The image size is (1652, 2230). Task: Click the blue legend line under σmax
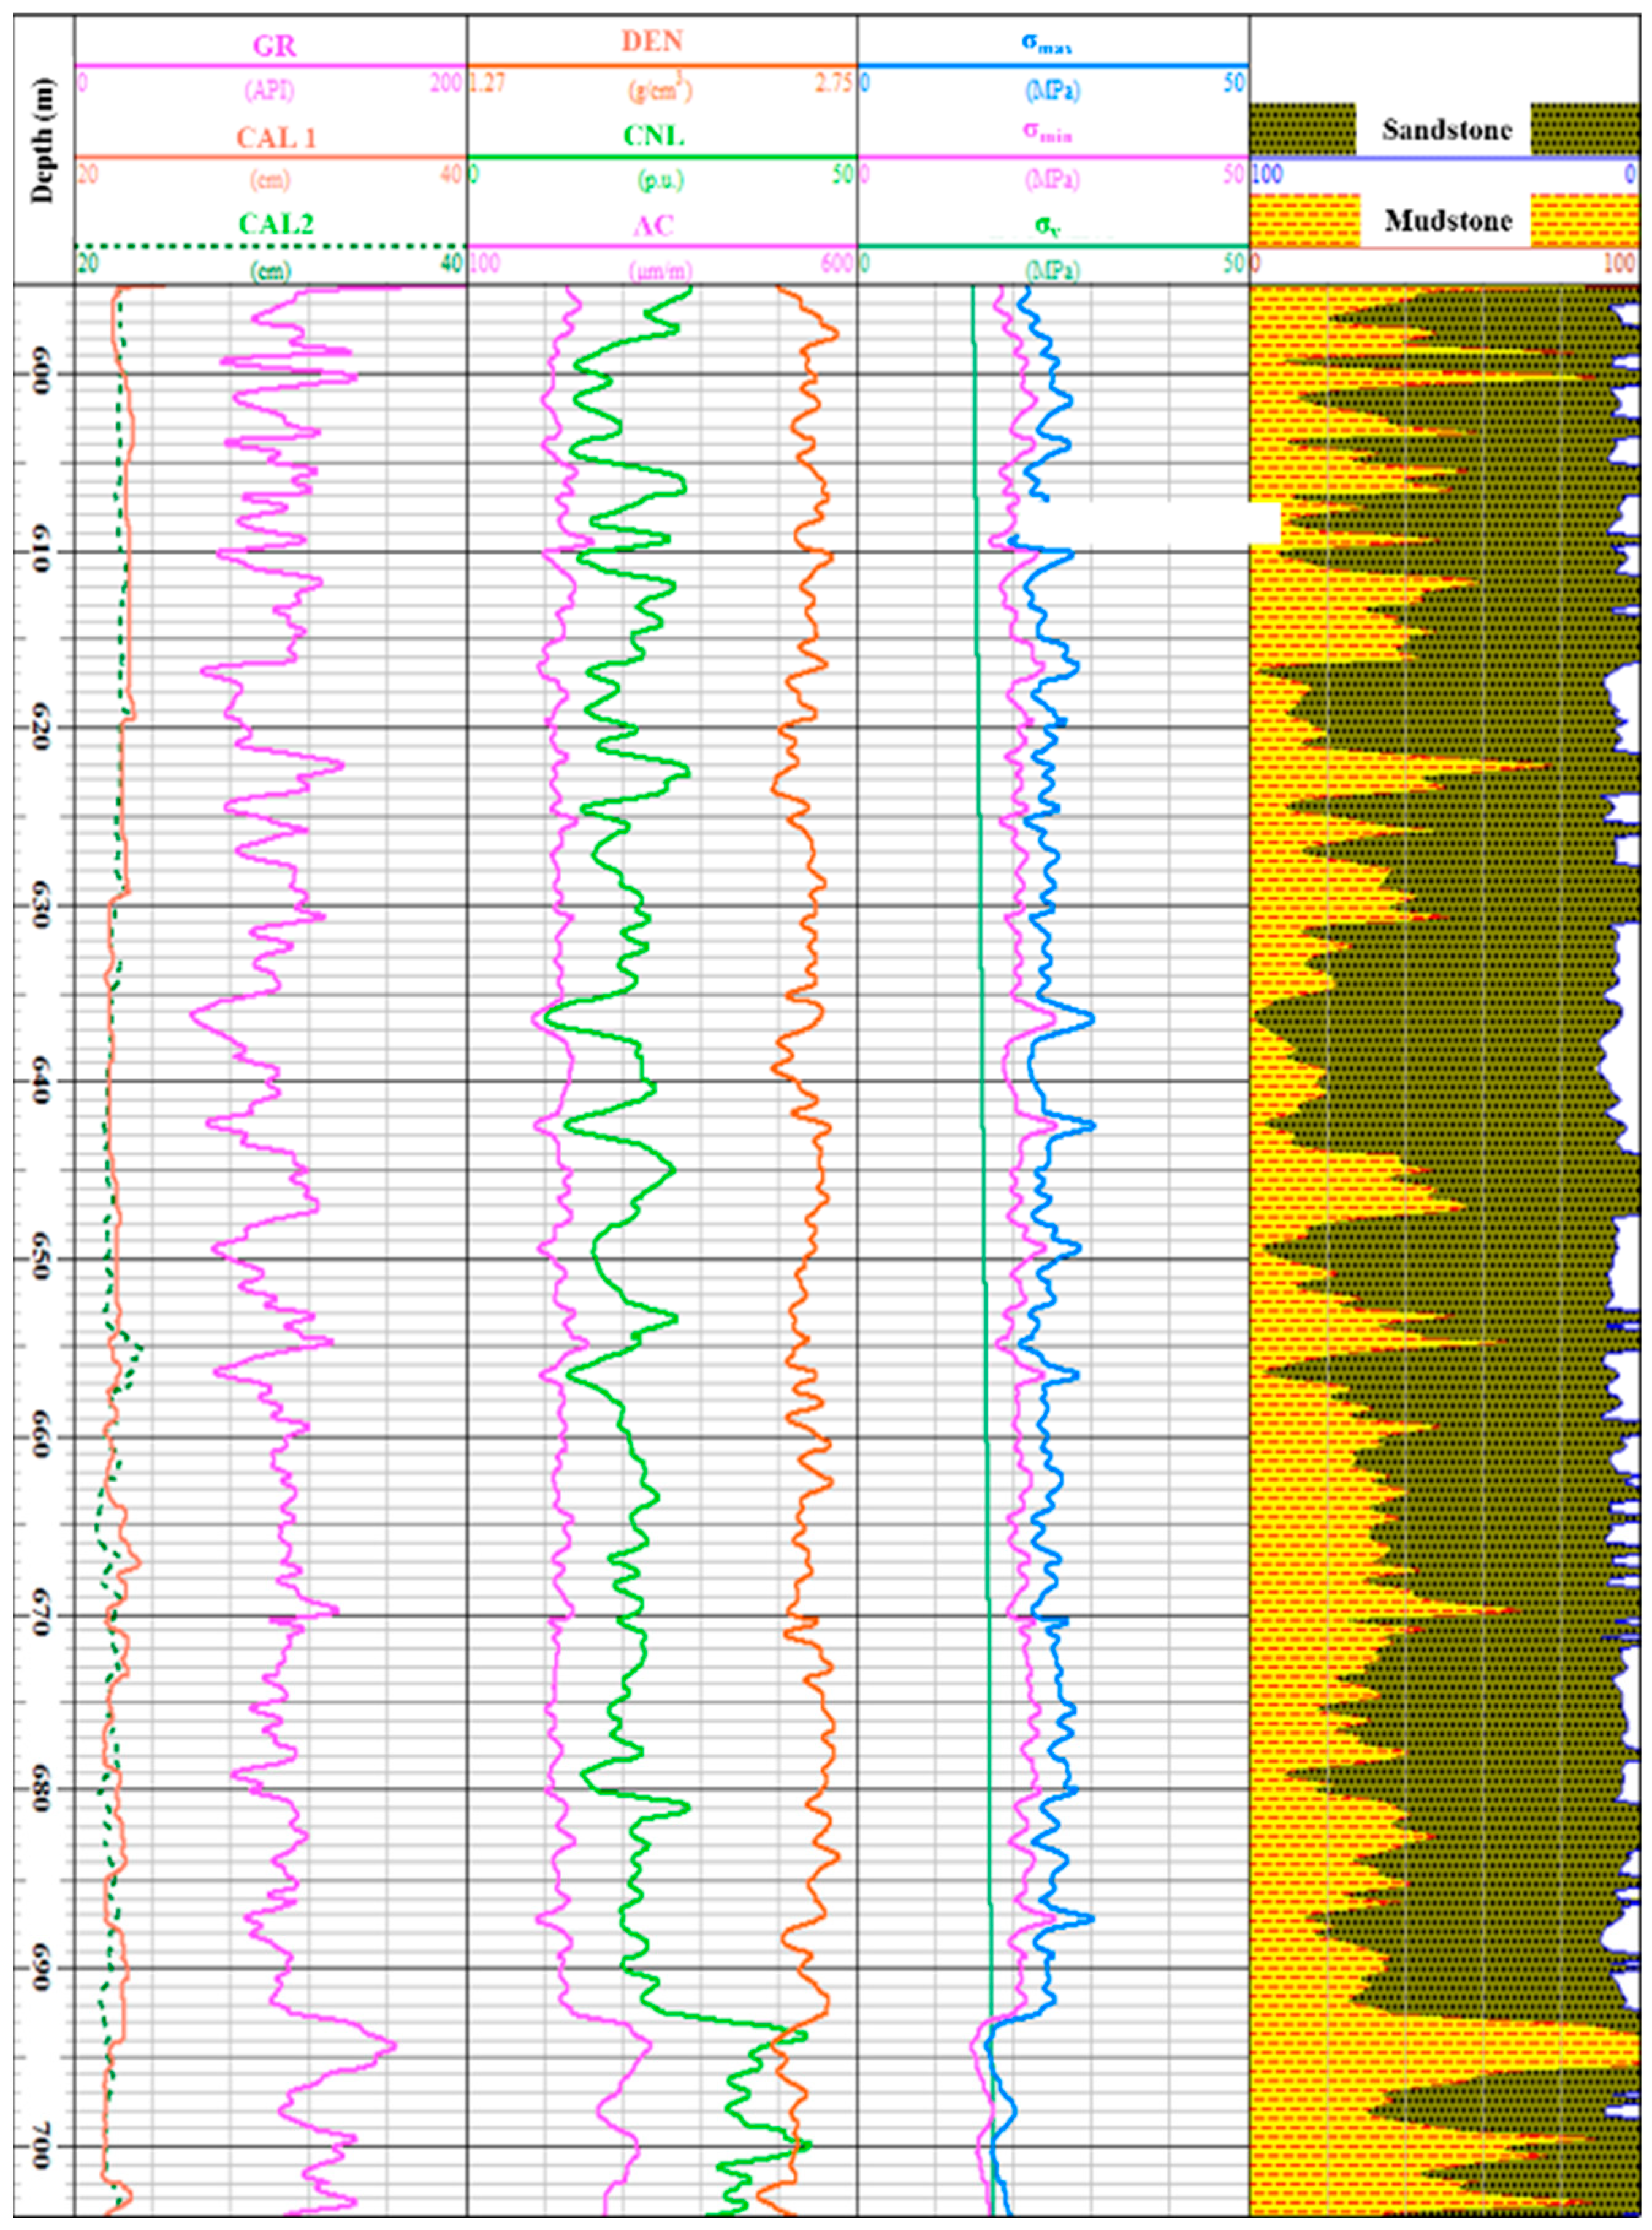pyautogui.click(x=1053, y=67)
